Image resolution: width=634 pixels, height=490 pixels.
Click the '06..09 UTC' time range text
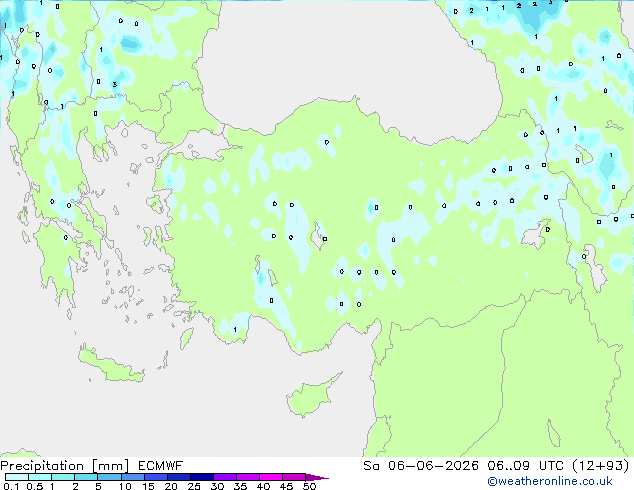tap(525, 466)
